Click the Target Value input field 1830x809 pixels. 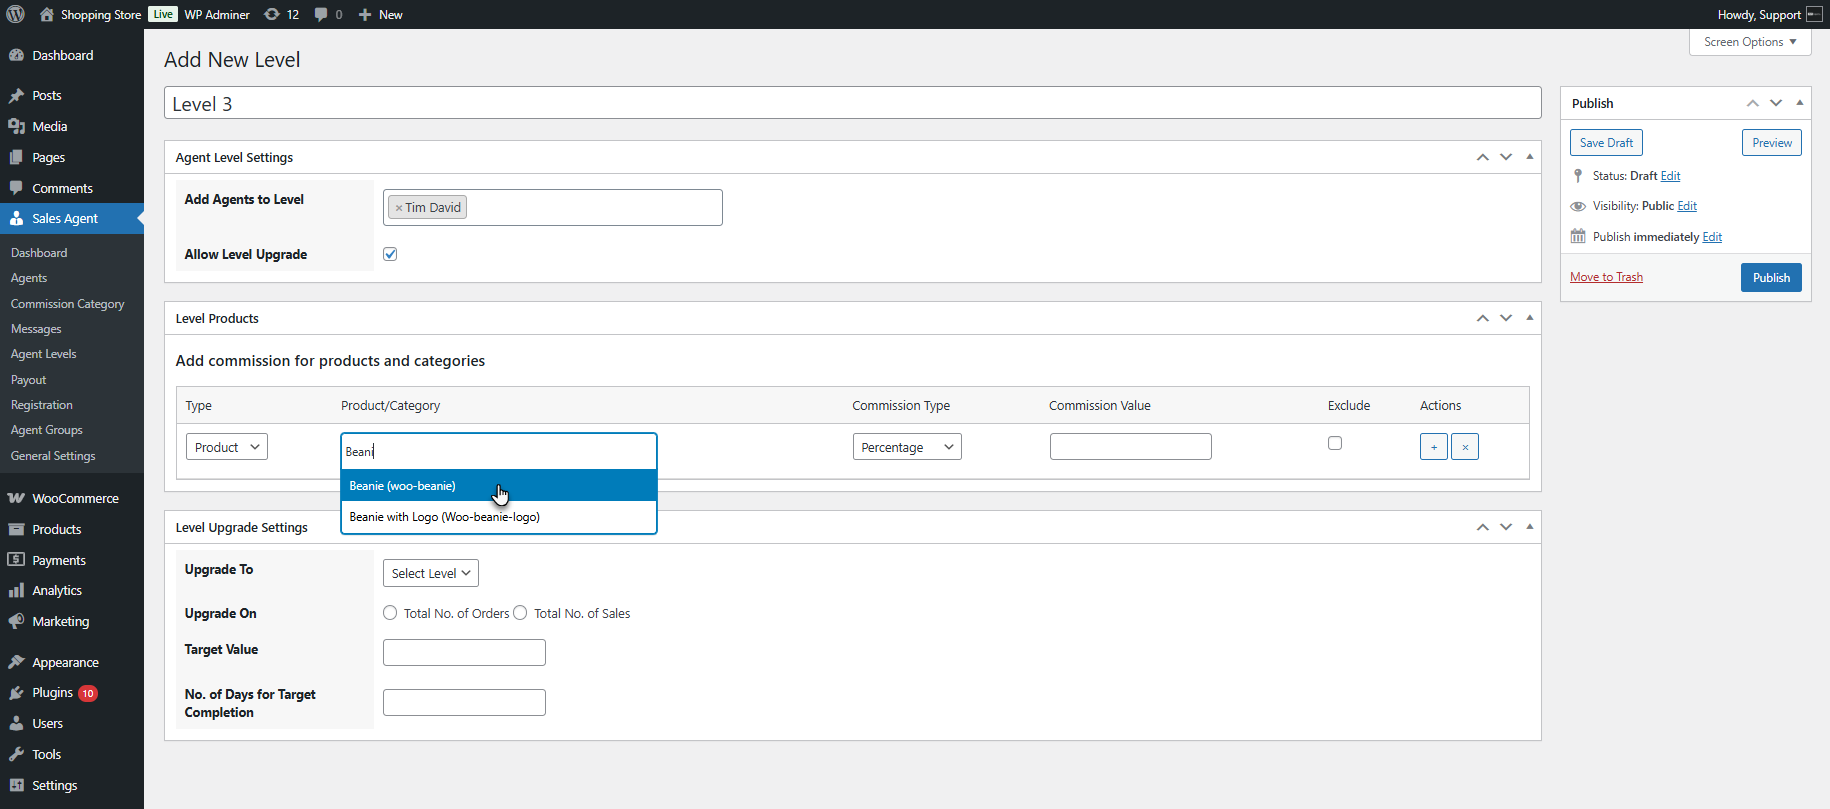[464, 653]
